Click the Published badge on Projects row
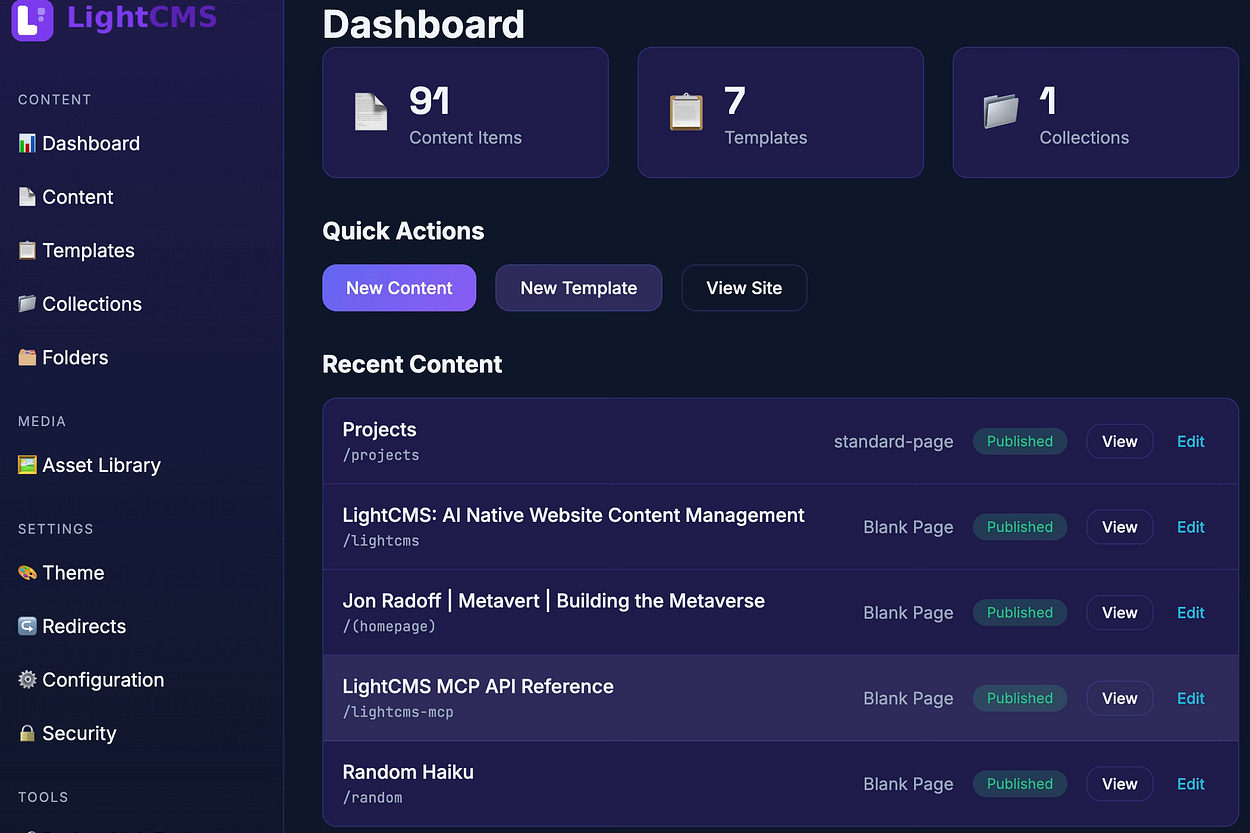 (x=1020, y=441)
